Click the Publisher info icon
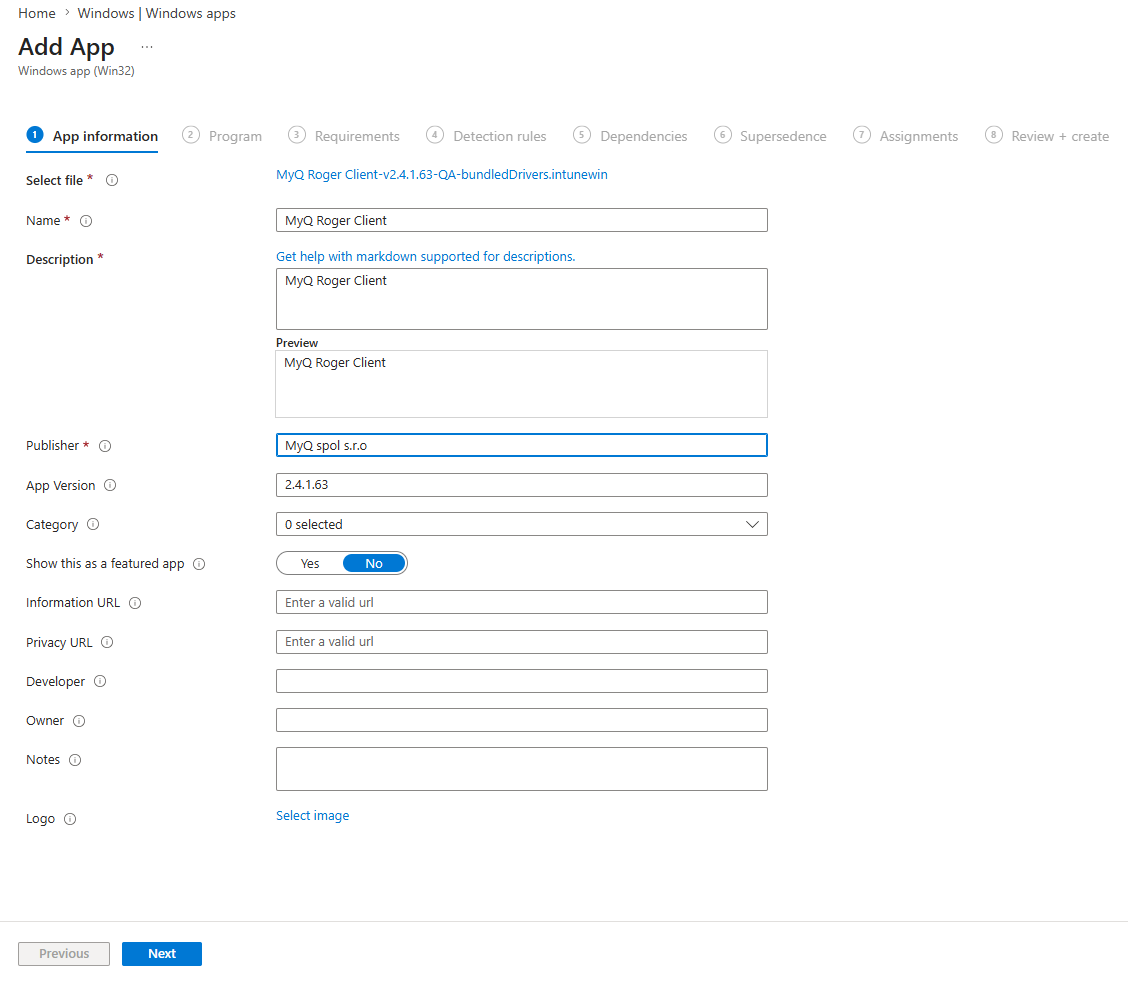Screen dimensions: 1128x985 pos(105,446)
